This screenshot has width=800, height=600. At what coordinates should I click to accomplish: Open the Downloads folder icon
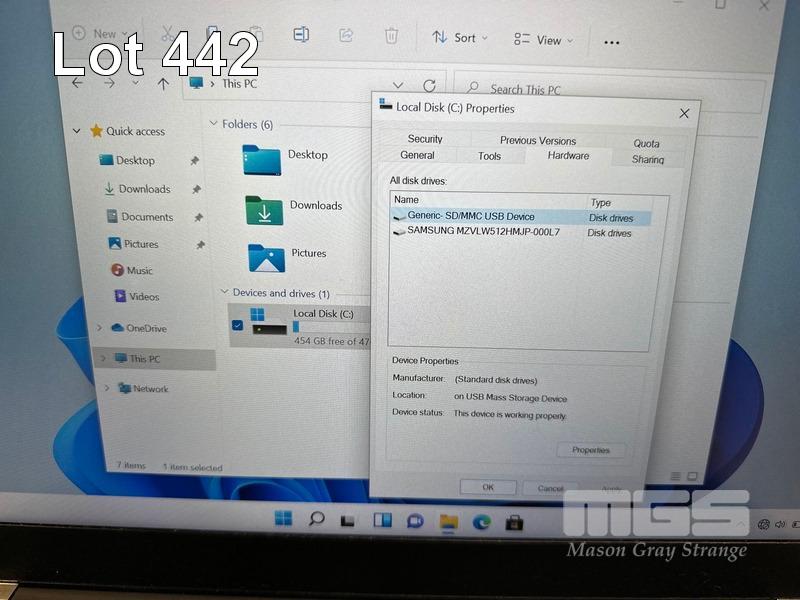click(x=264, y=210)
